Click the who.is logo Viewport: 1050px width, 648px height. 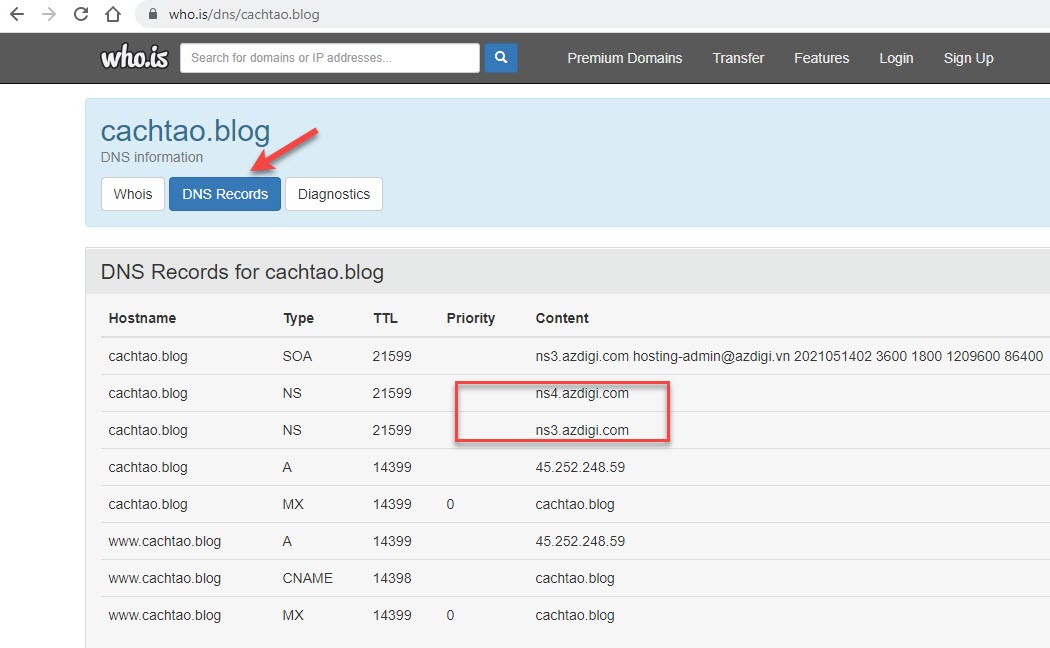point(134,58)
